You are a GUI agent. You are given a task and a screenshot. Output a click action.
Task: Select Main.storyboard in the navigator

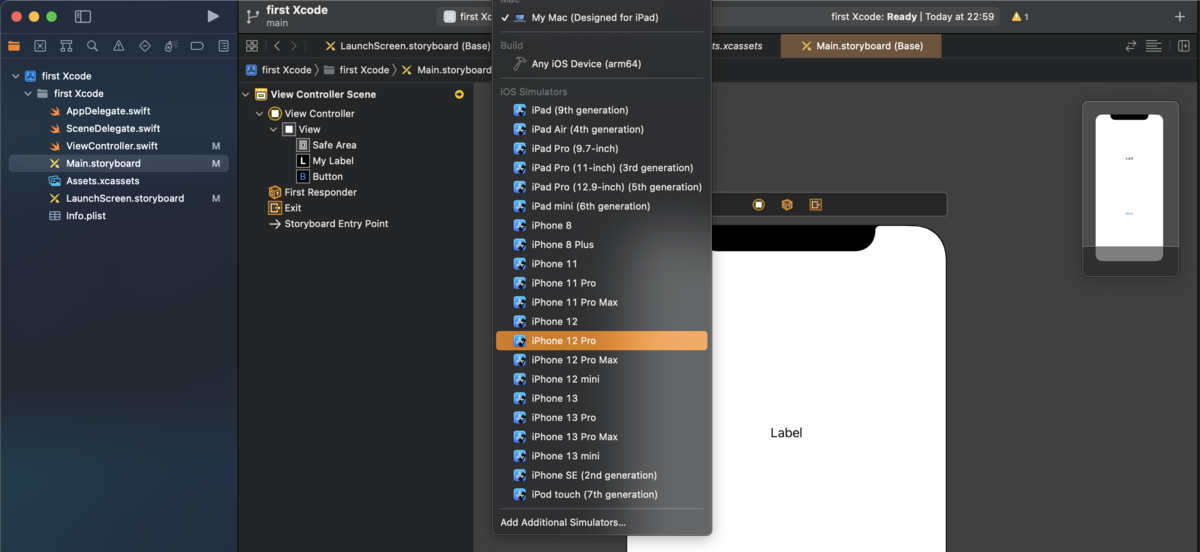point(119,163)
